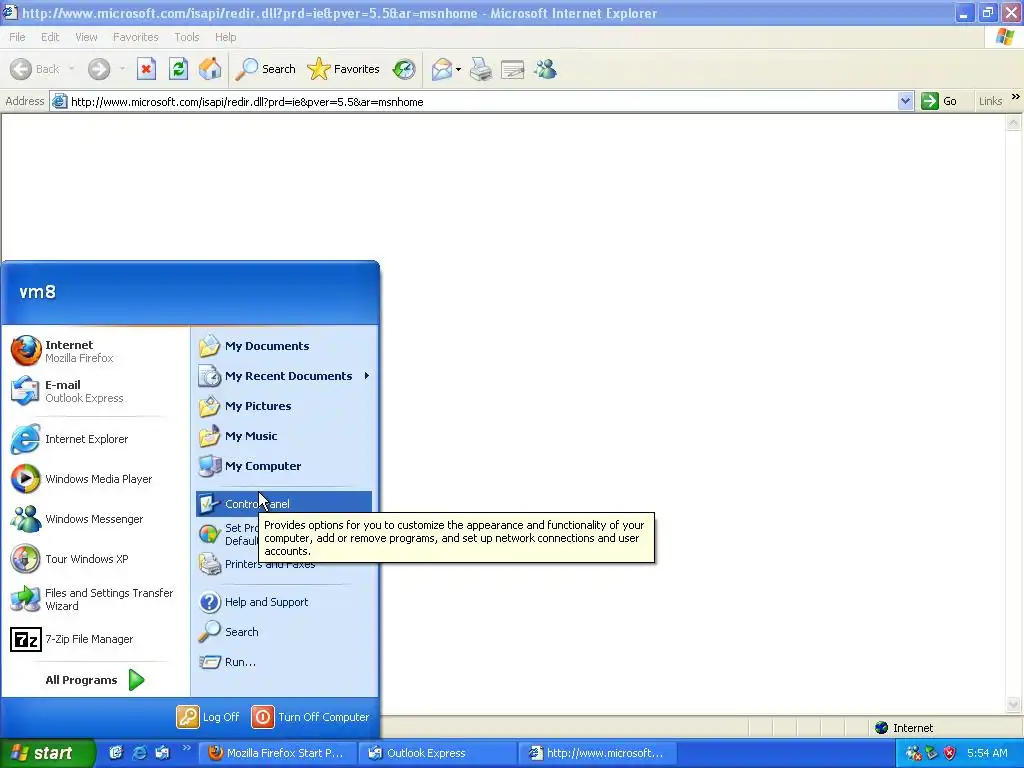The height and width of the screenshot is (768, 1024).
Task: Click the vertical scrollbar down arrow
Action: coord(1013,705)
